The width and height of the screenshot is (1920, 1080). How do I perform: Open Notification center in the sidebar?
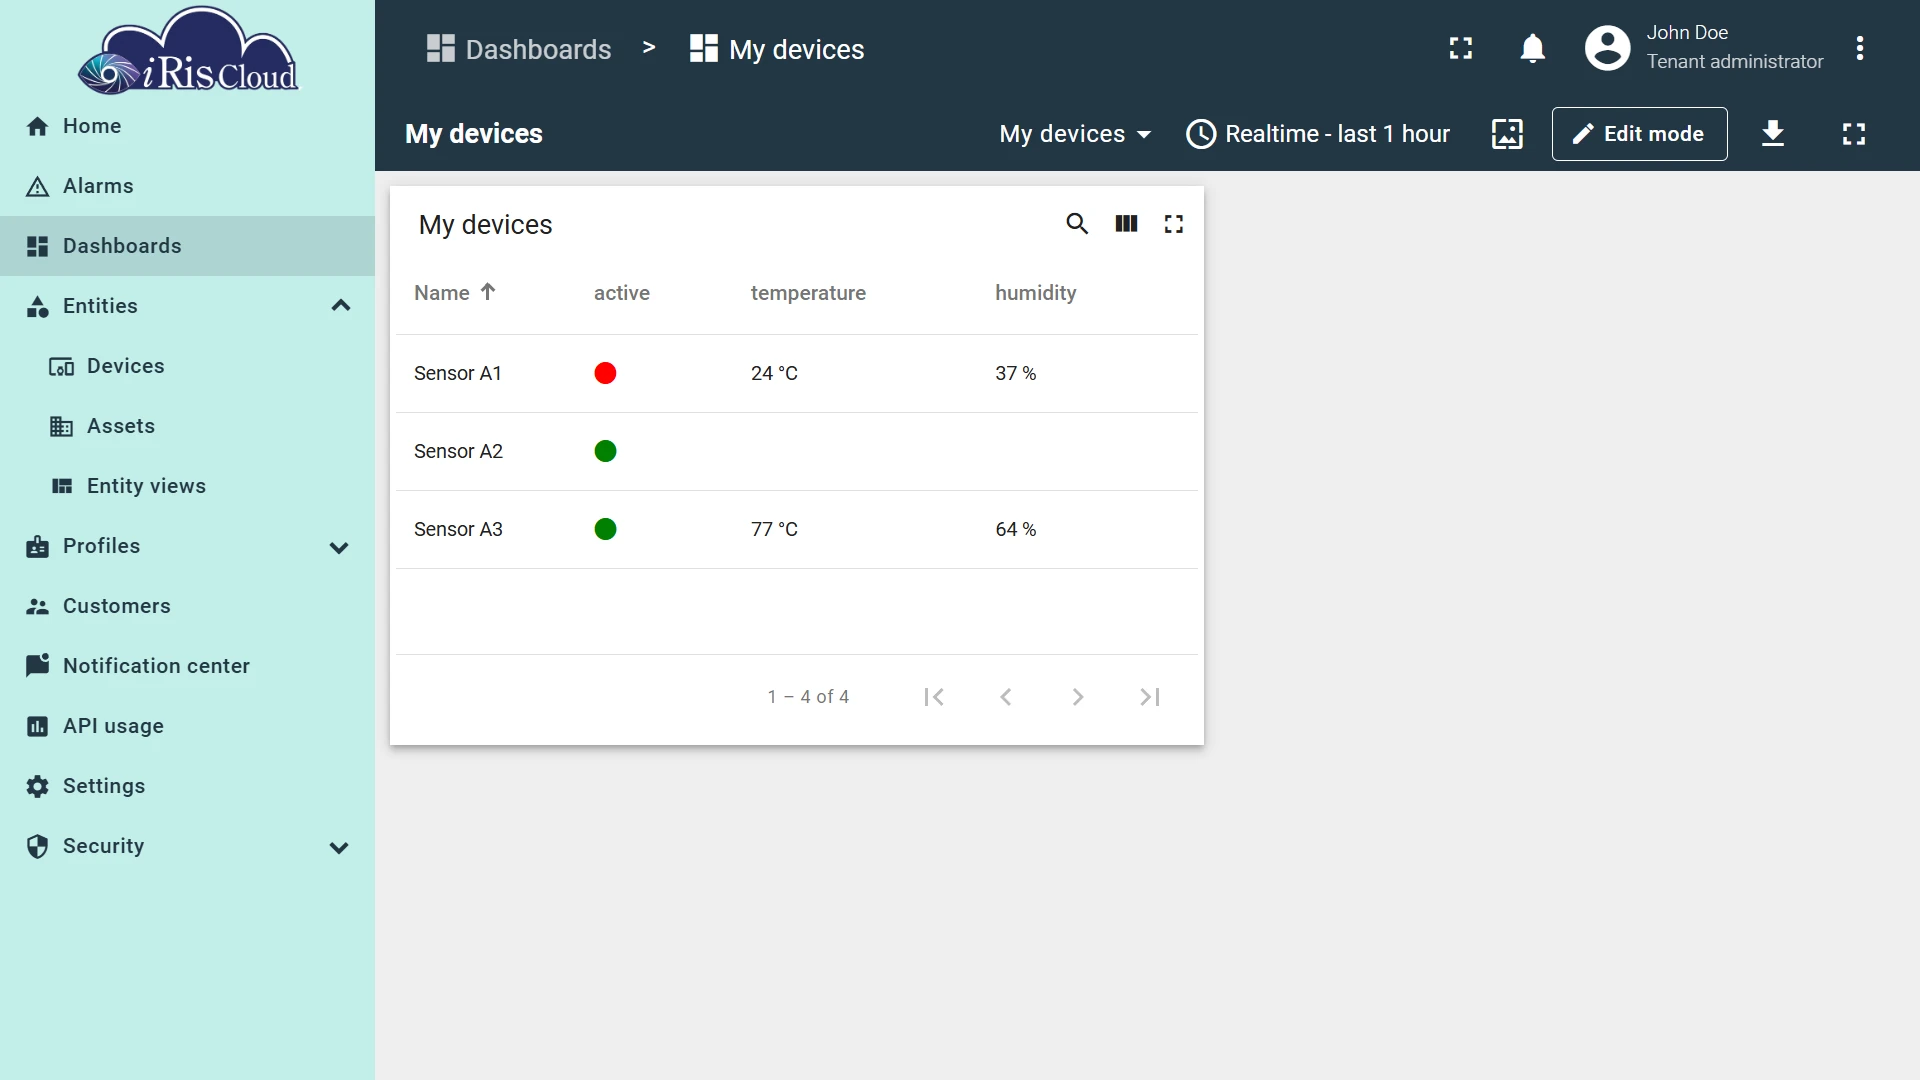click(x=187, y=666)
